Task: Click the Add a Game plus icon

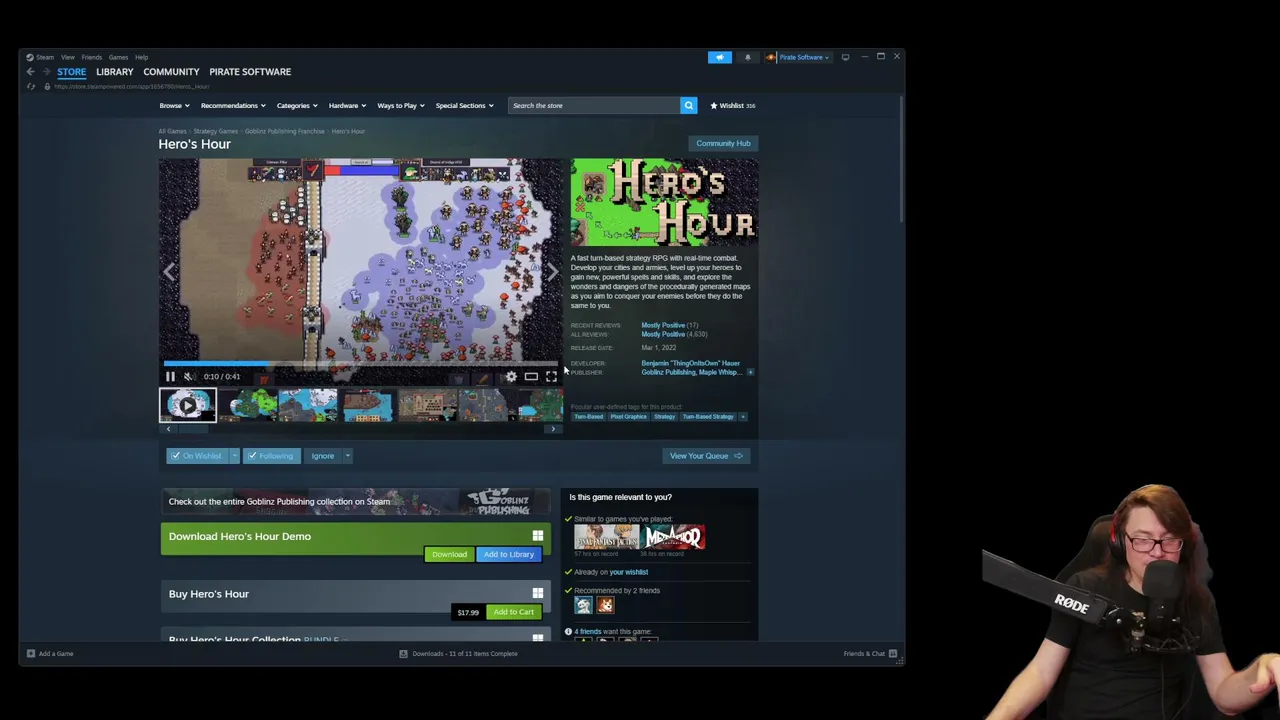Action: 31,654
